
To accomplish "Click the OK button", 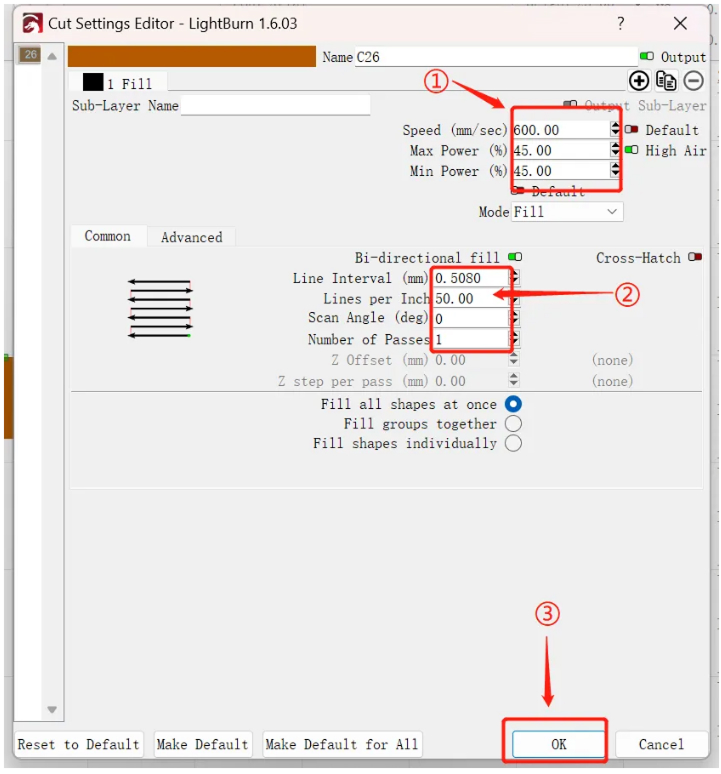I will coord(558,744).
